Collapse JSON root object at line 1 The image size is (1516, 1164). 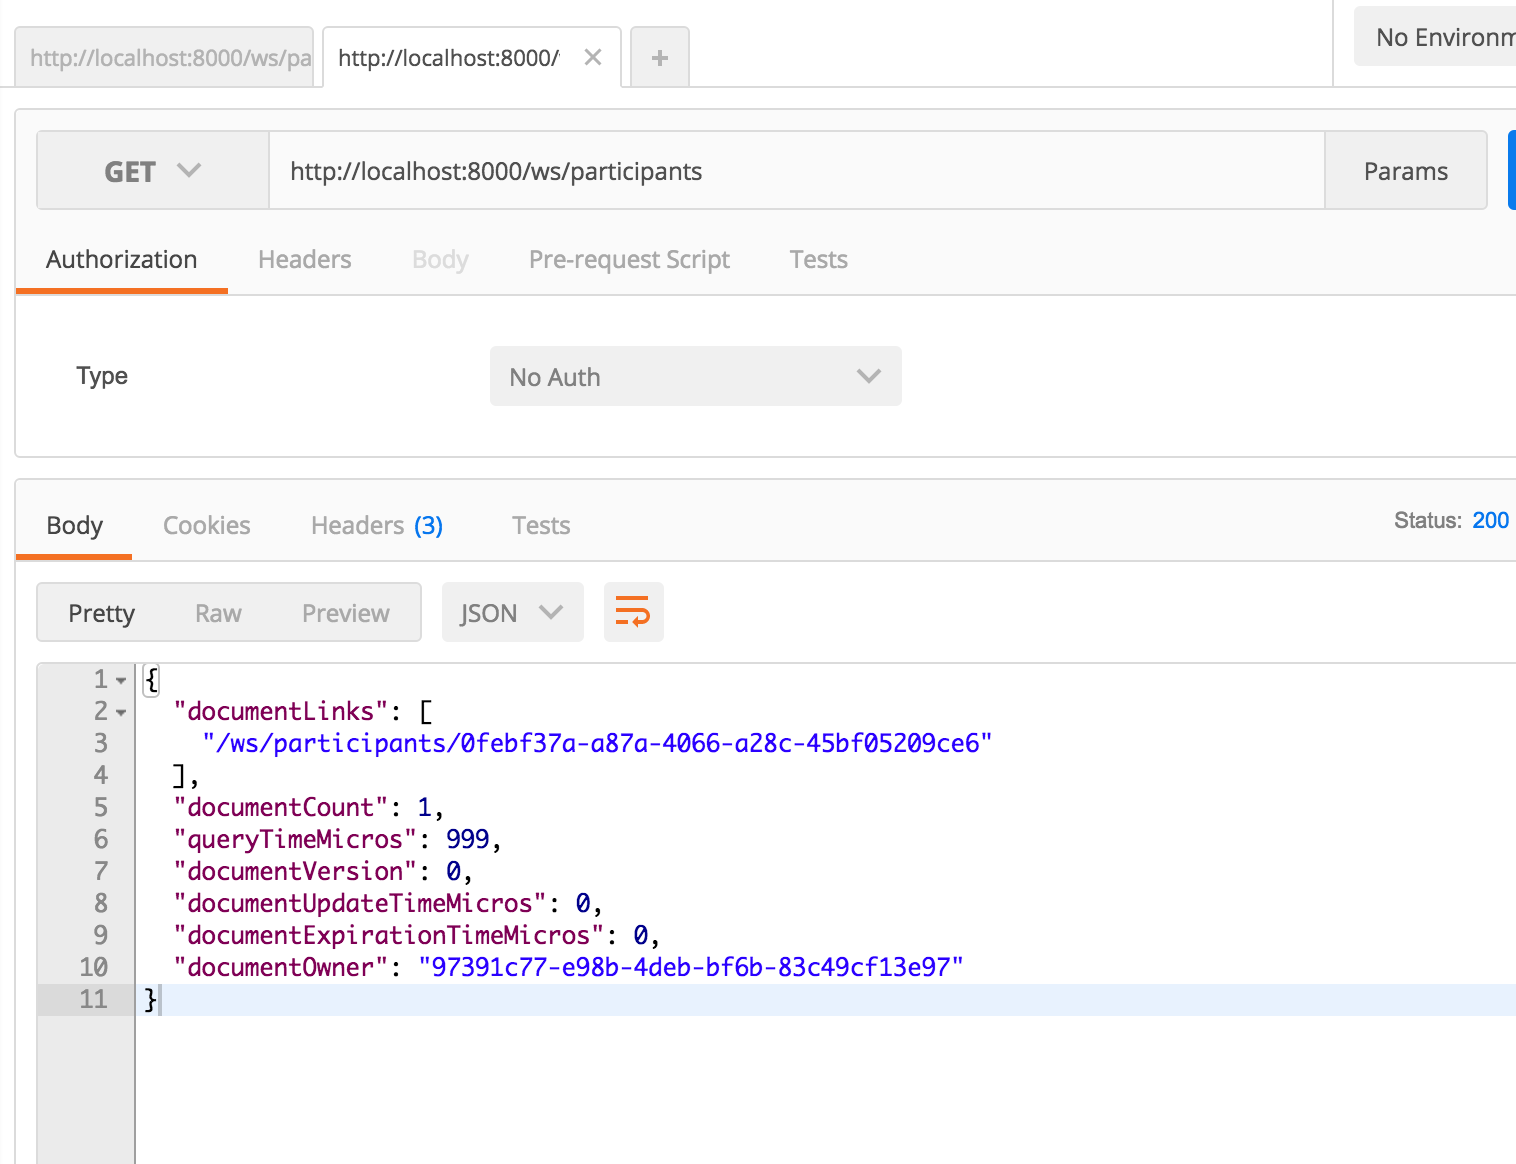pyautogui.click(x=121, y=681)
